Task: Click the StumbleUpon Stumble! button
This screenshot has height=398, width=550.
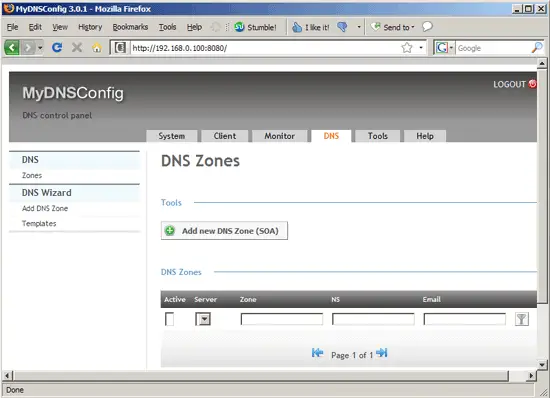Action: coord(255,27)
